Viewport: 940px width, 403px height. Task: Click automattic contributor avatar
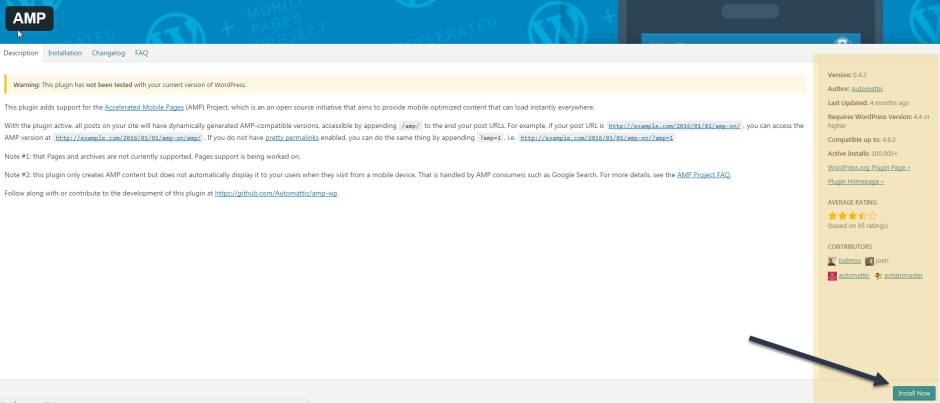832,276
